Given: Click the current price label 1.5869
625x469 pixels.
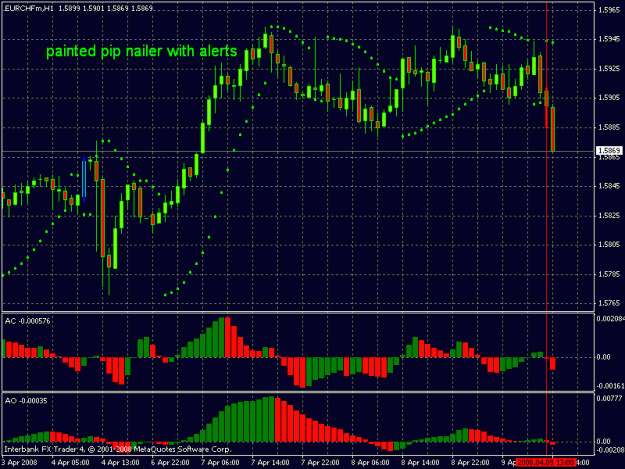Looking at the screenshot, I should [609, 151].
